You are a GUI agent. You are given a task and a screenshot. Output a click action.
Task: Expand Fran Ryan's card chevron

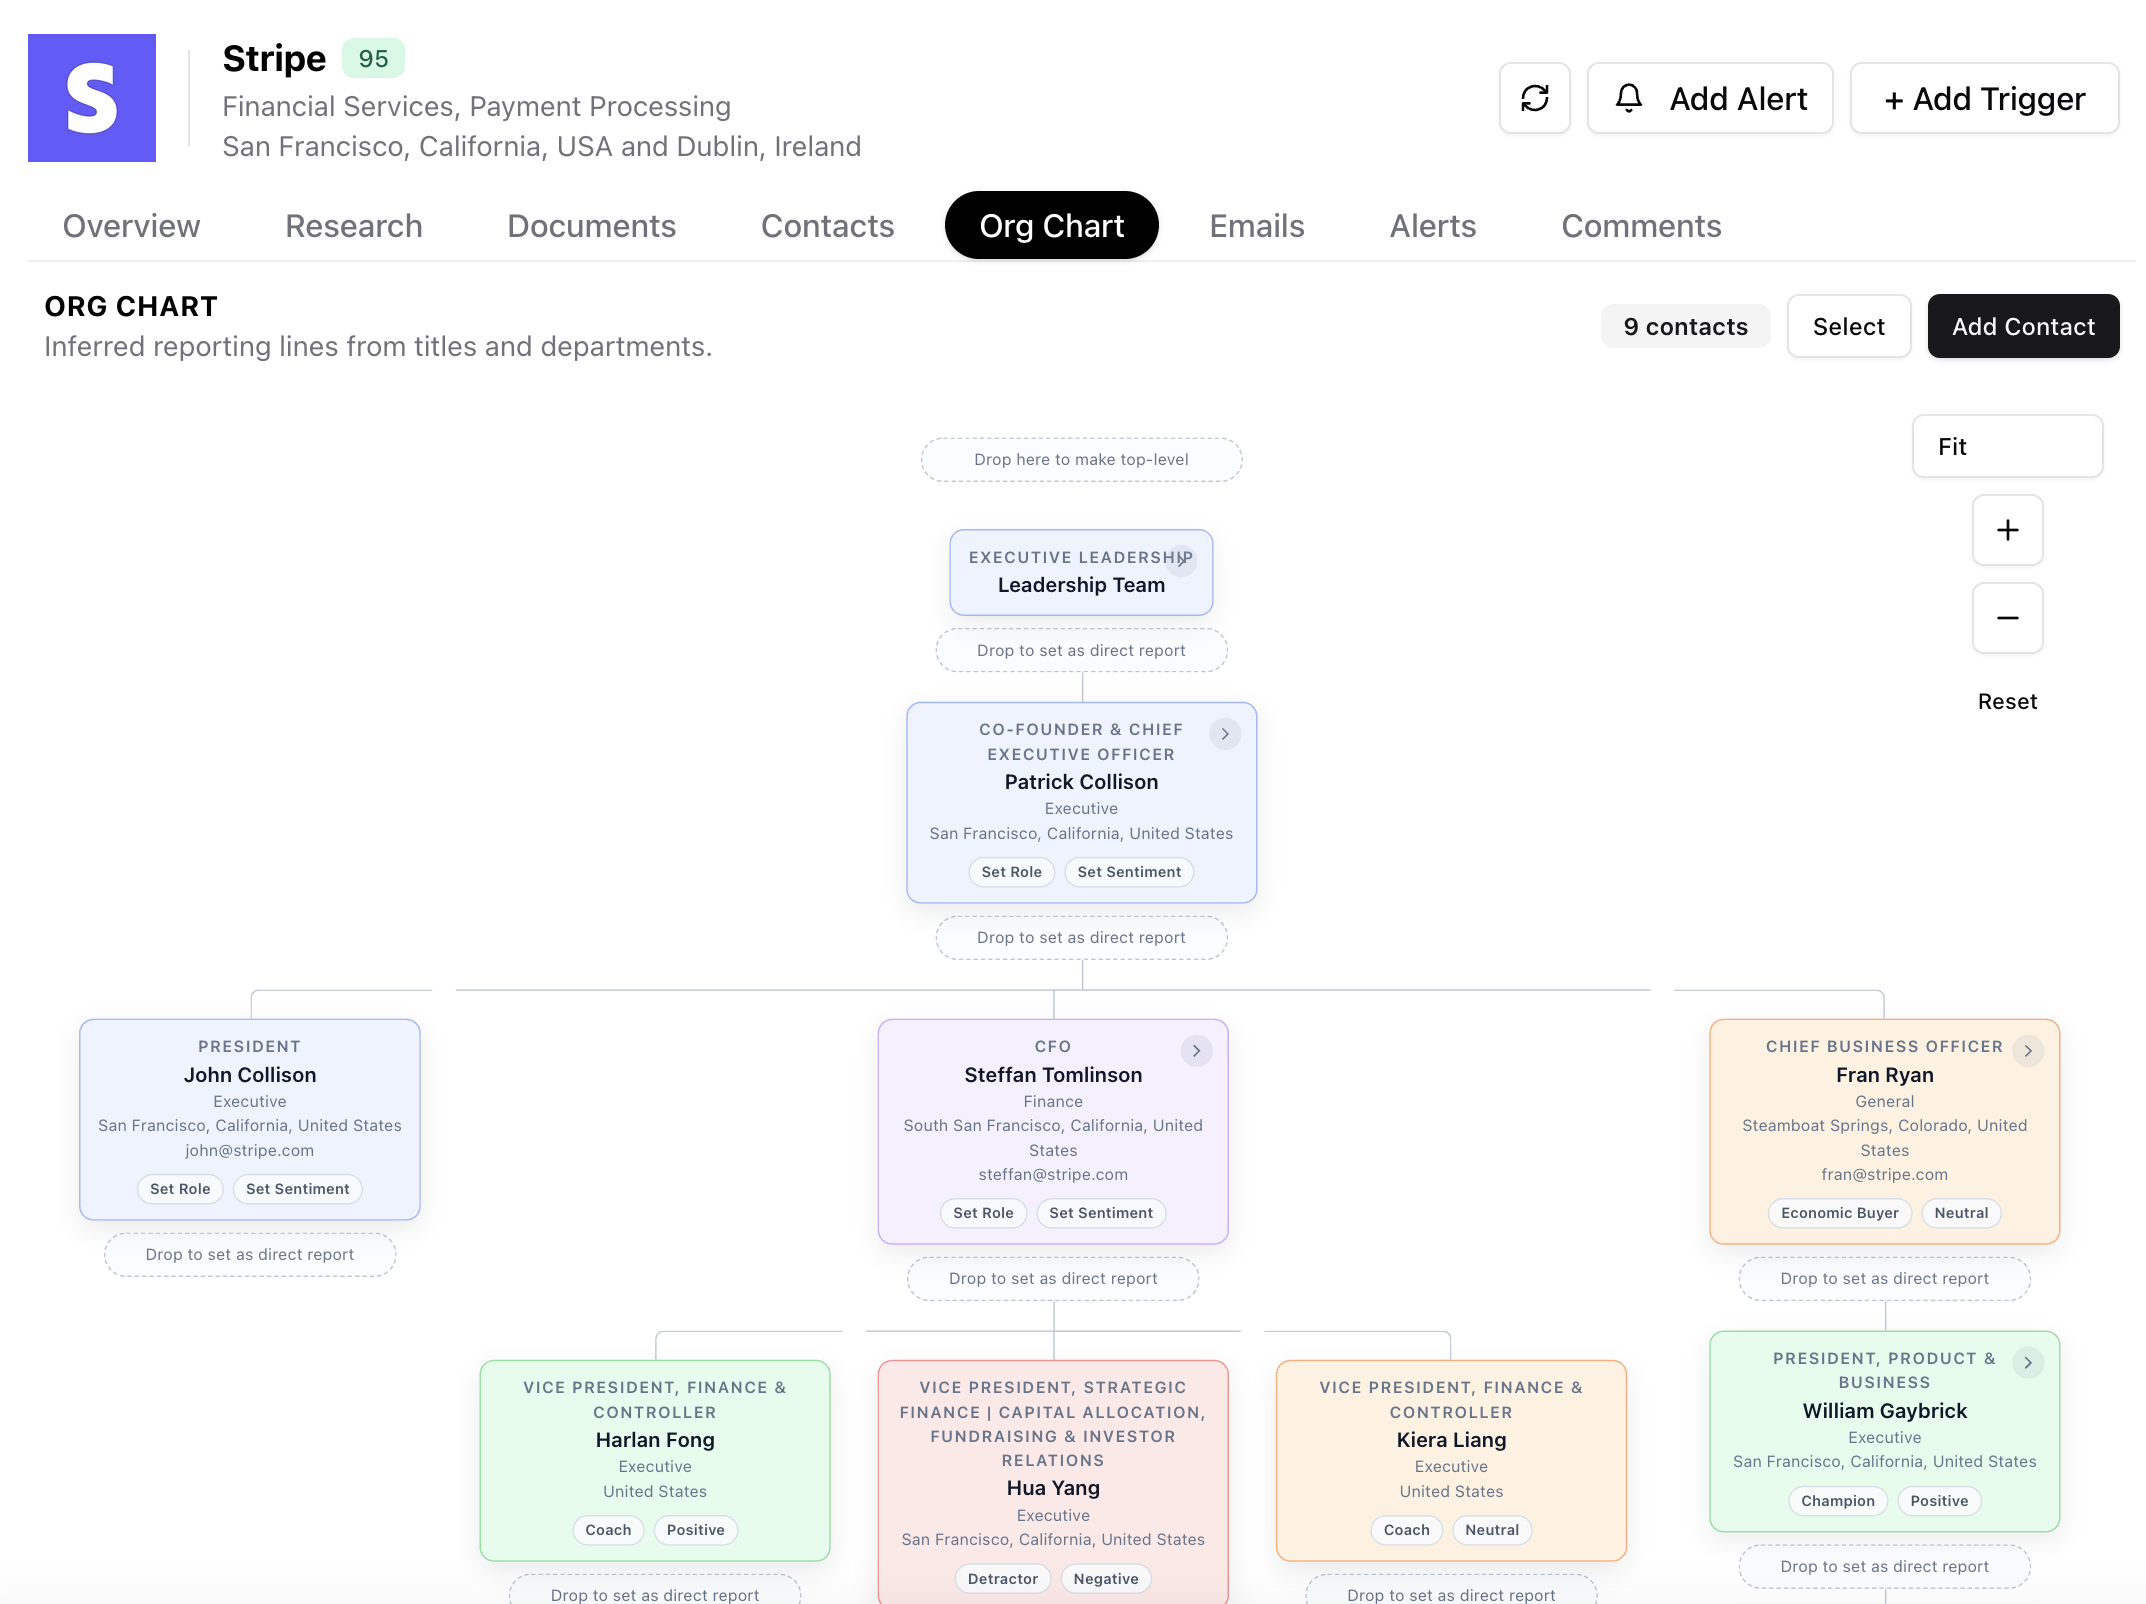2028,1050
